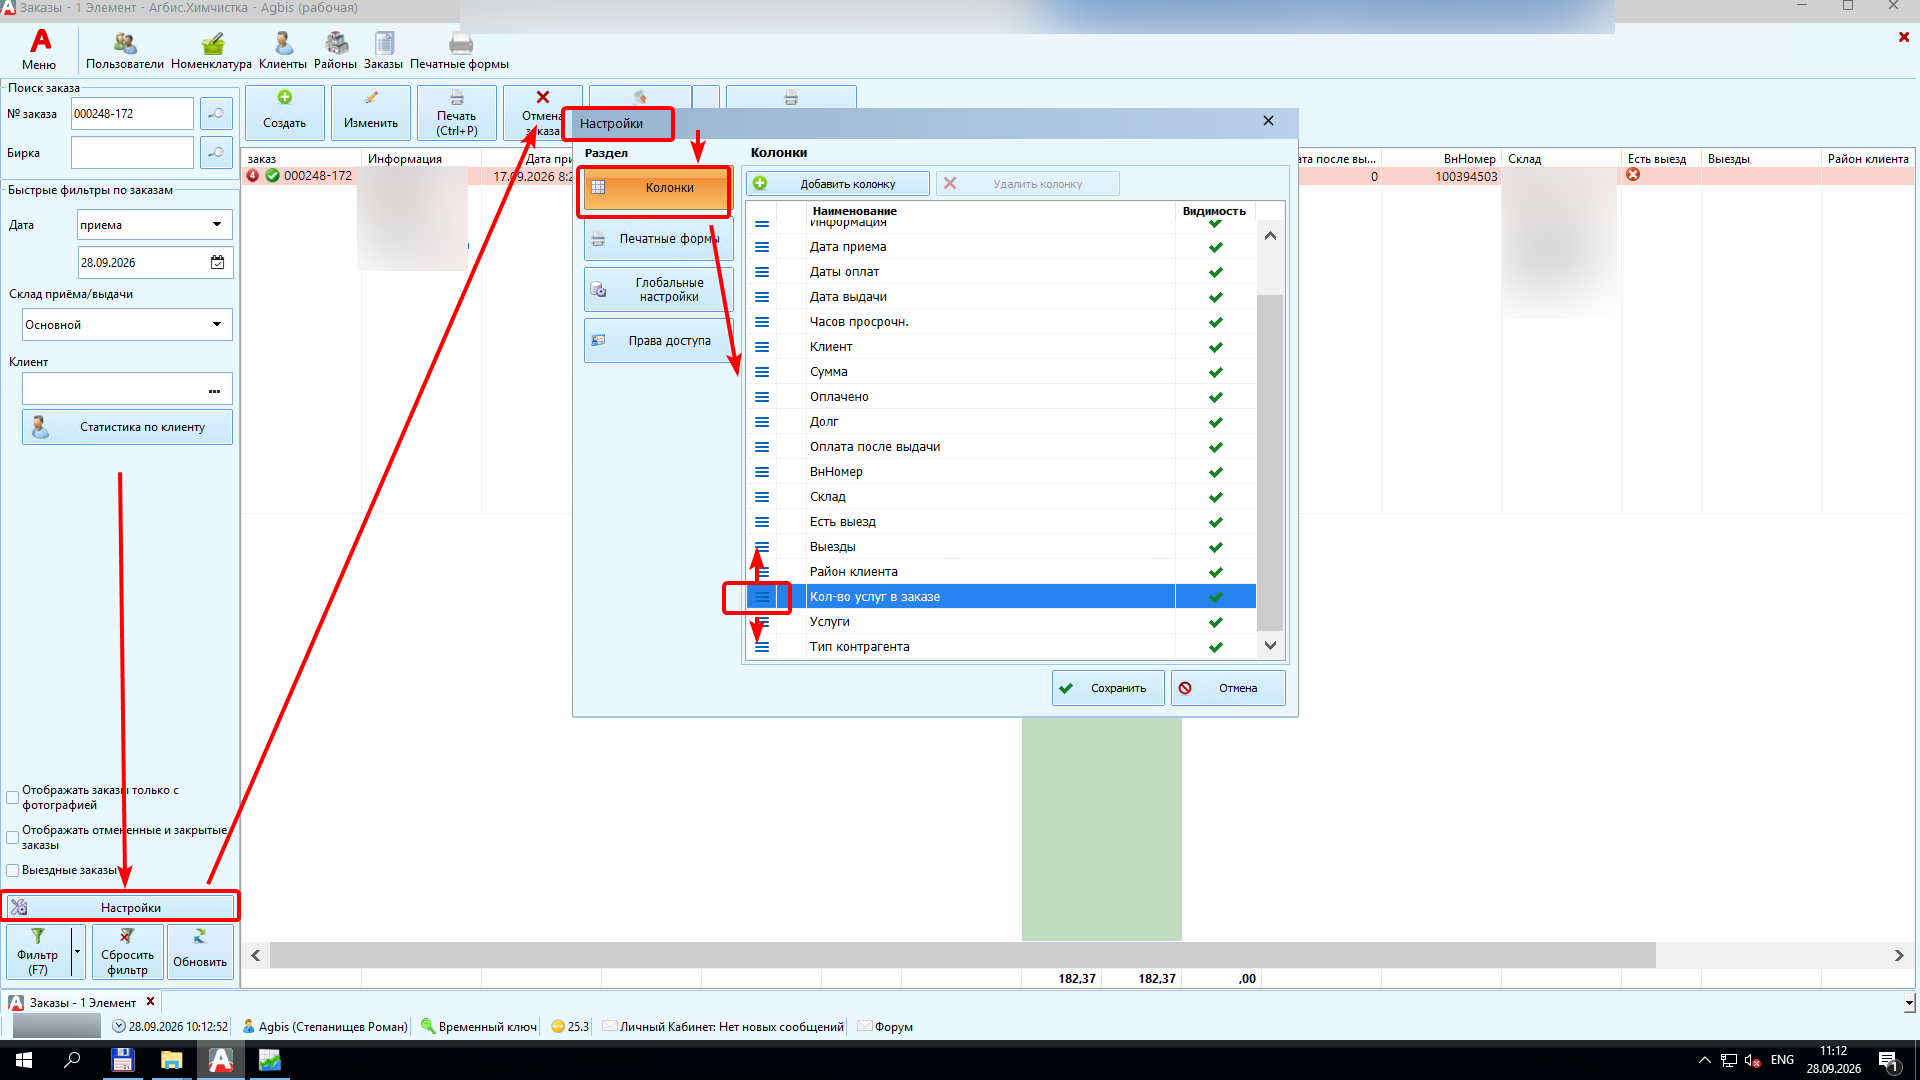The image size is (1920, 1080).
Task: Click the Сохранить button
Action: tap(1107, 689)
